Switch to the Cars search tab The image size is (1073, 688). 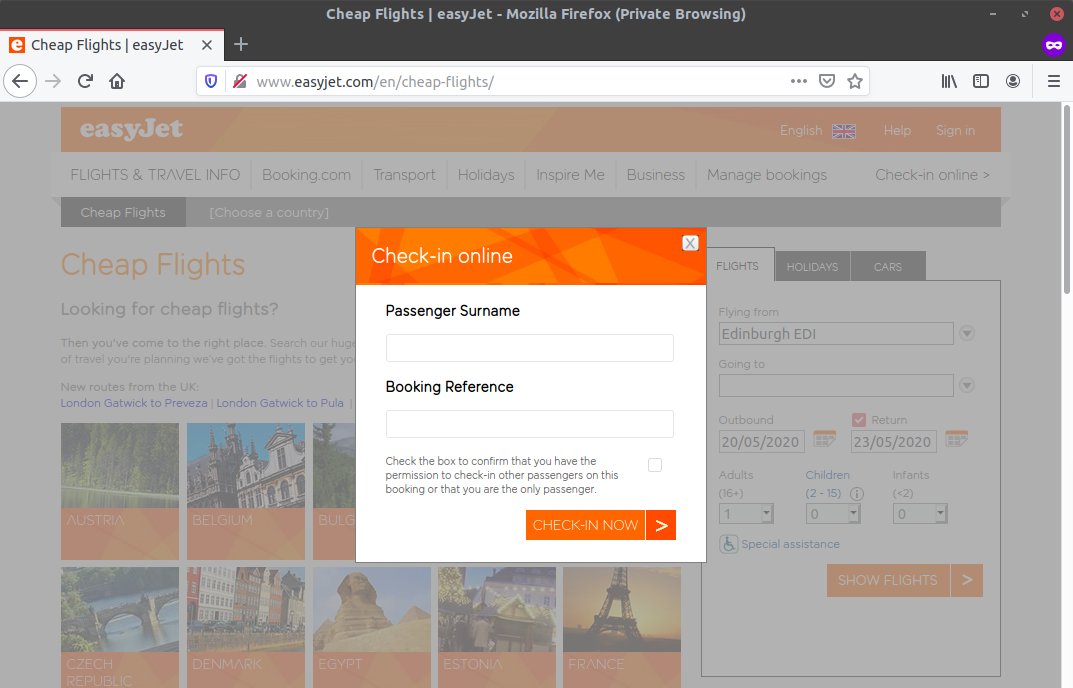point(888,266)
